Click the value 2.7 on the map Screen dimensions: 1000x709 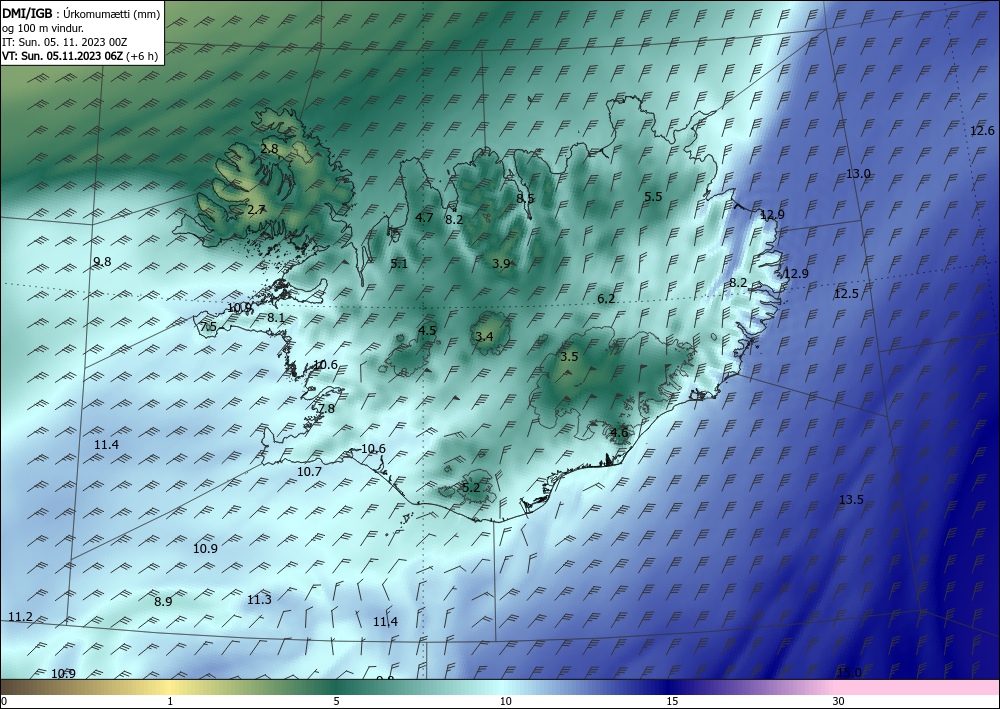tap(256, 209)
